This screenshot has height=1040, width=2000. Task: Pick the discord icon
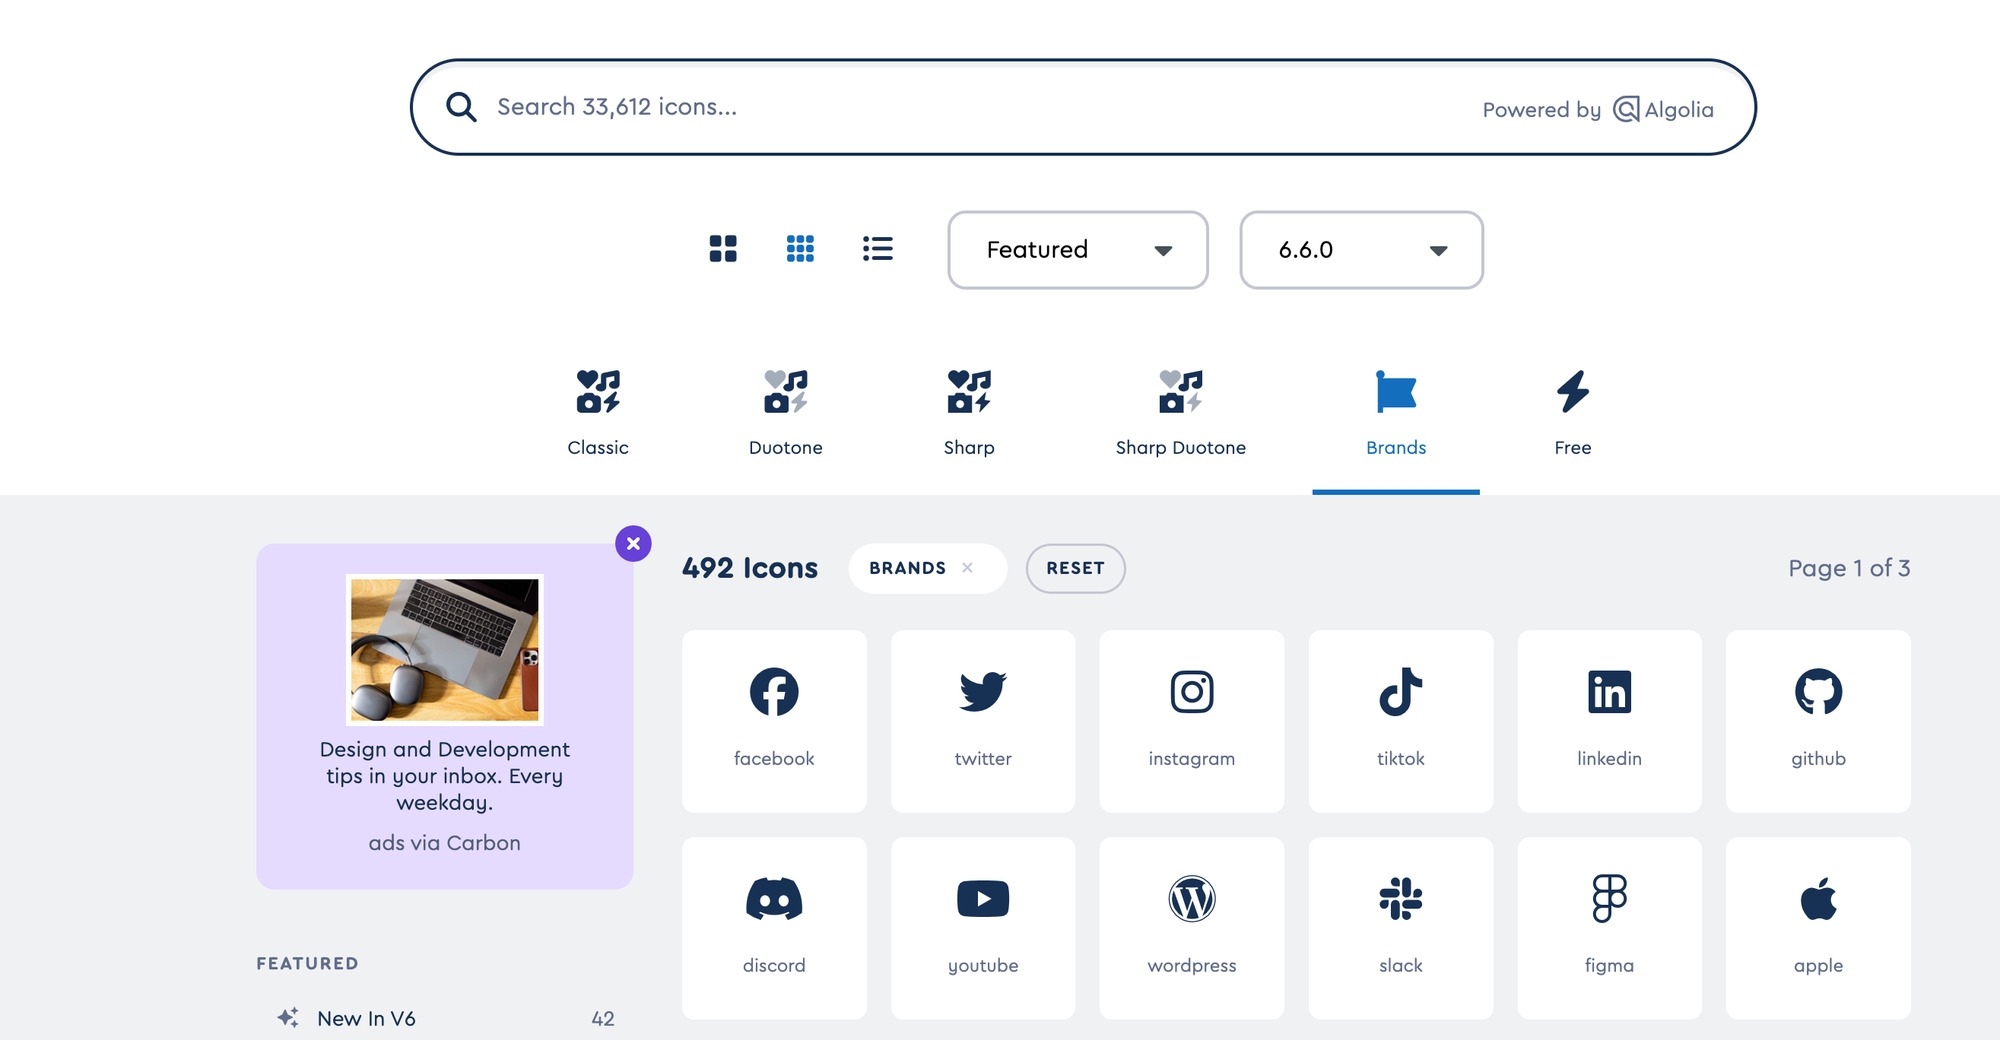pyautogui.click(x=774, y=928)
